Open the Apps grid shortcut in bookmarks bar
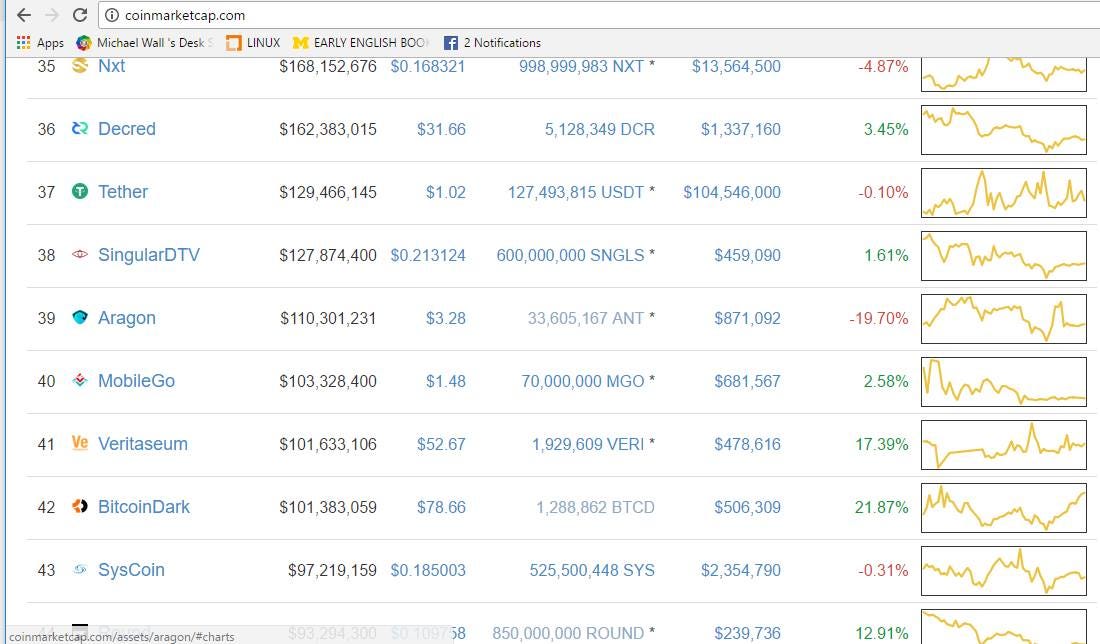The width and height of the screenshot is (1100, 644). pyautogui.click(x=40, y=43)
